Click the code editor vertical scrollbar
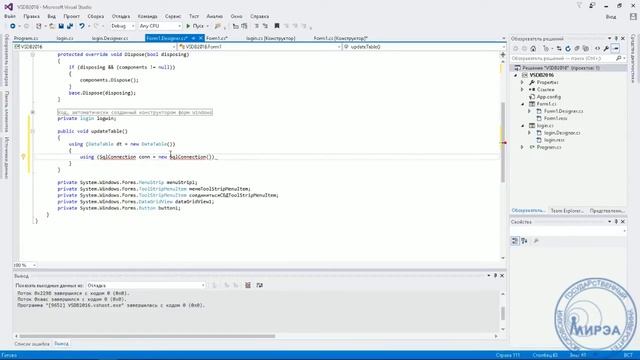The height and width of the screenshot is (360, 640). 503,142
